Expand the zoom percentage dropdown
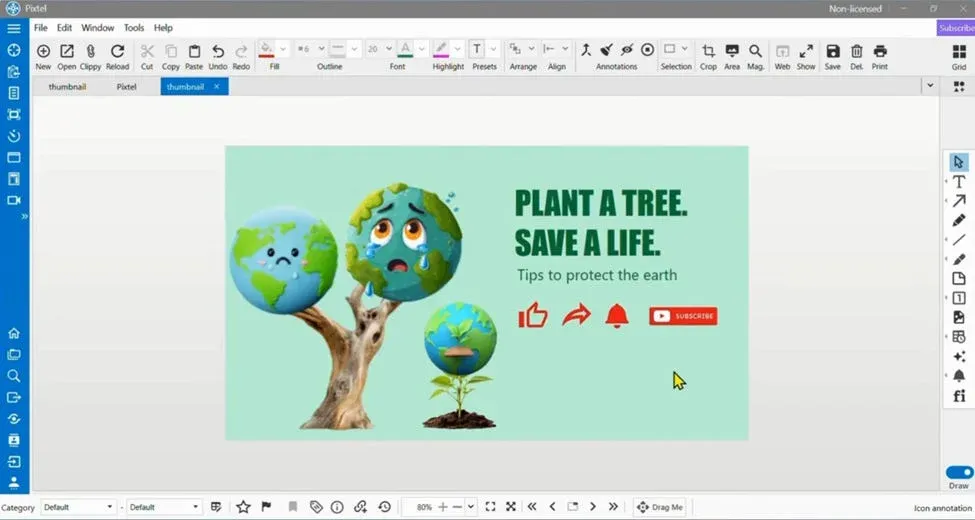This screenshot has width=975, height=520. point(471,507)
